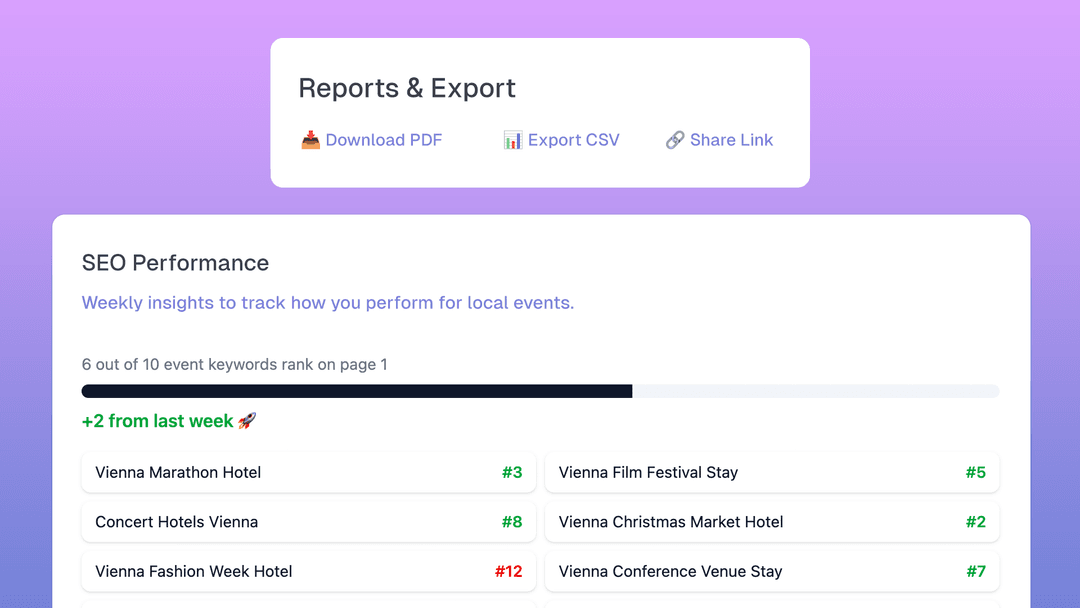This screenshot has height=608, width=1080.
Task: Click the 'Weekly insights' subtitle text
Action: point(328,302)
